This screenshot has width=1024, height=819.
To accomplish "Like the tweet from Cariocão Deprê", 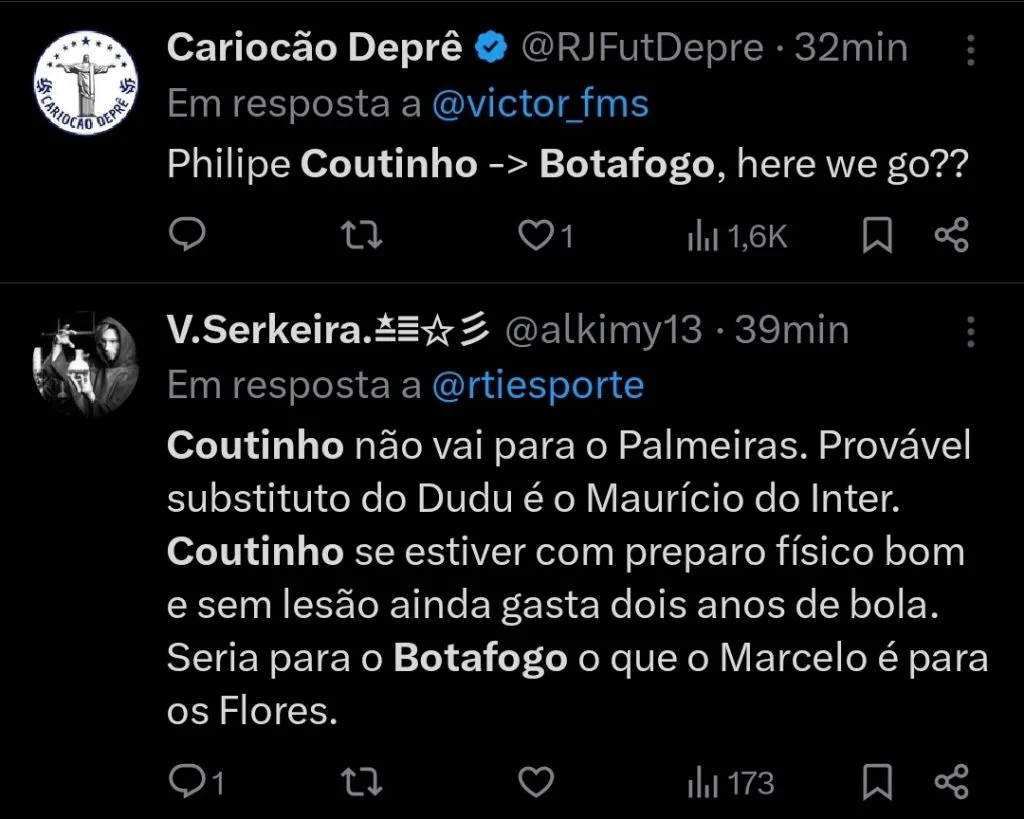I will pyautogui.click(x=535, y=236).
